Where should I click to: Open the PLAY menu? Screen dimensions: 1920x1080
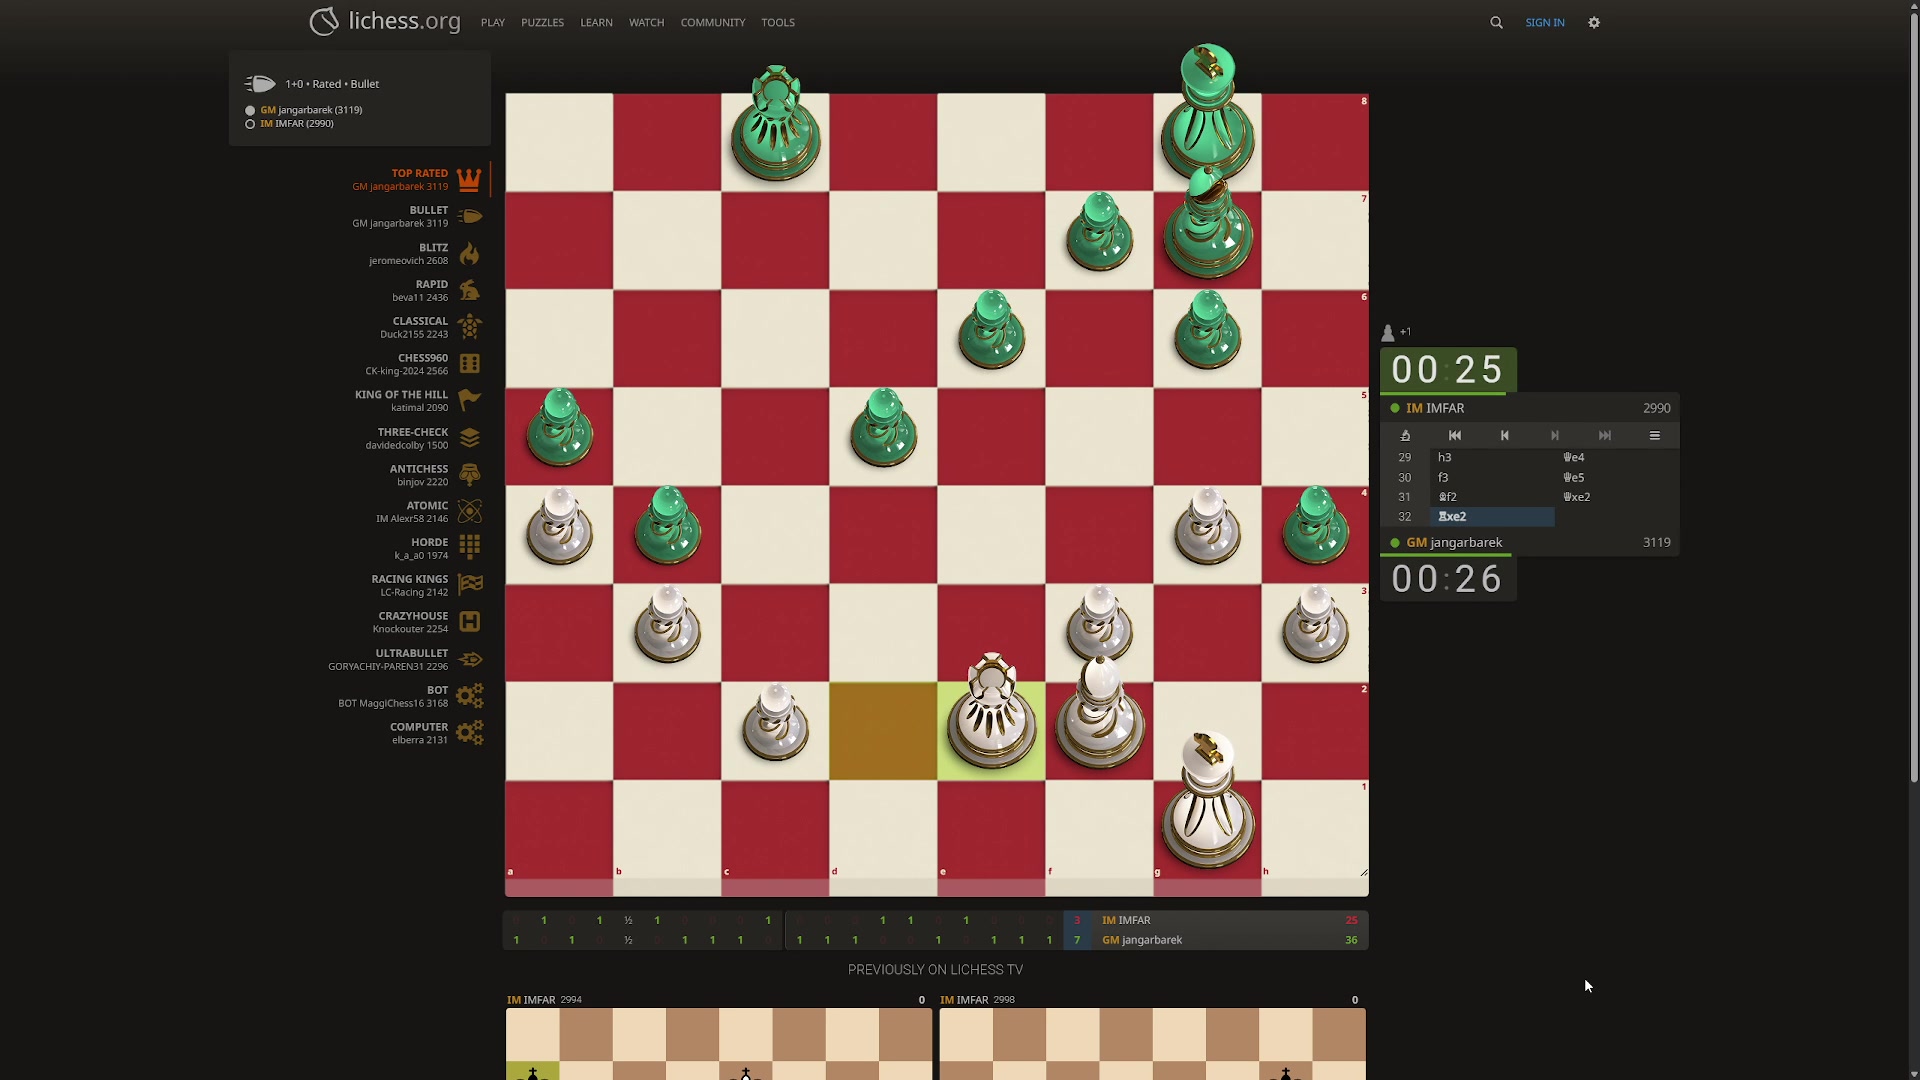click(x=492, y=22)
